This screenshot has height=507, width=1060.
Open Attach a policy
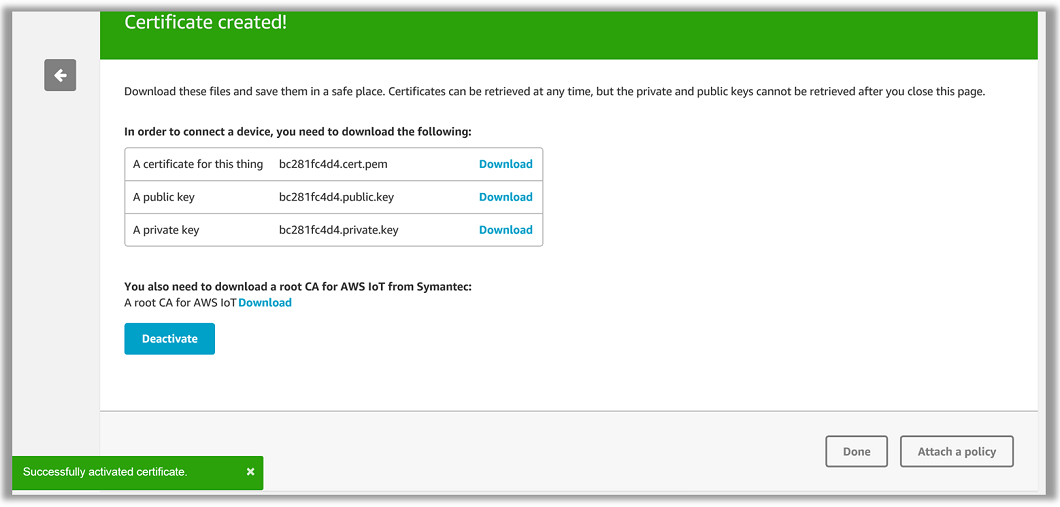click(956, 452)
